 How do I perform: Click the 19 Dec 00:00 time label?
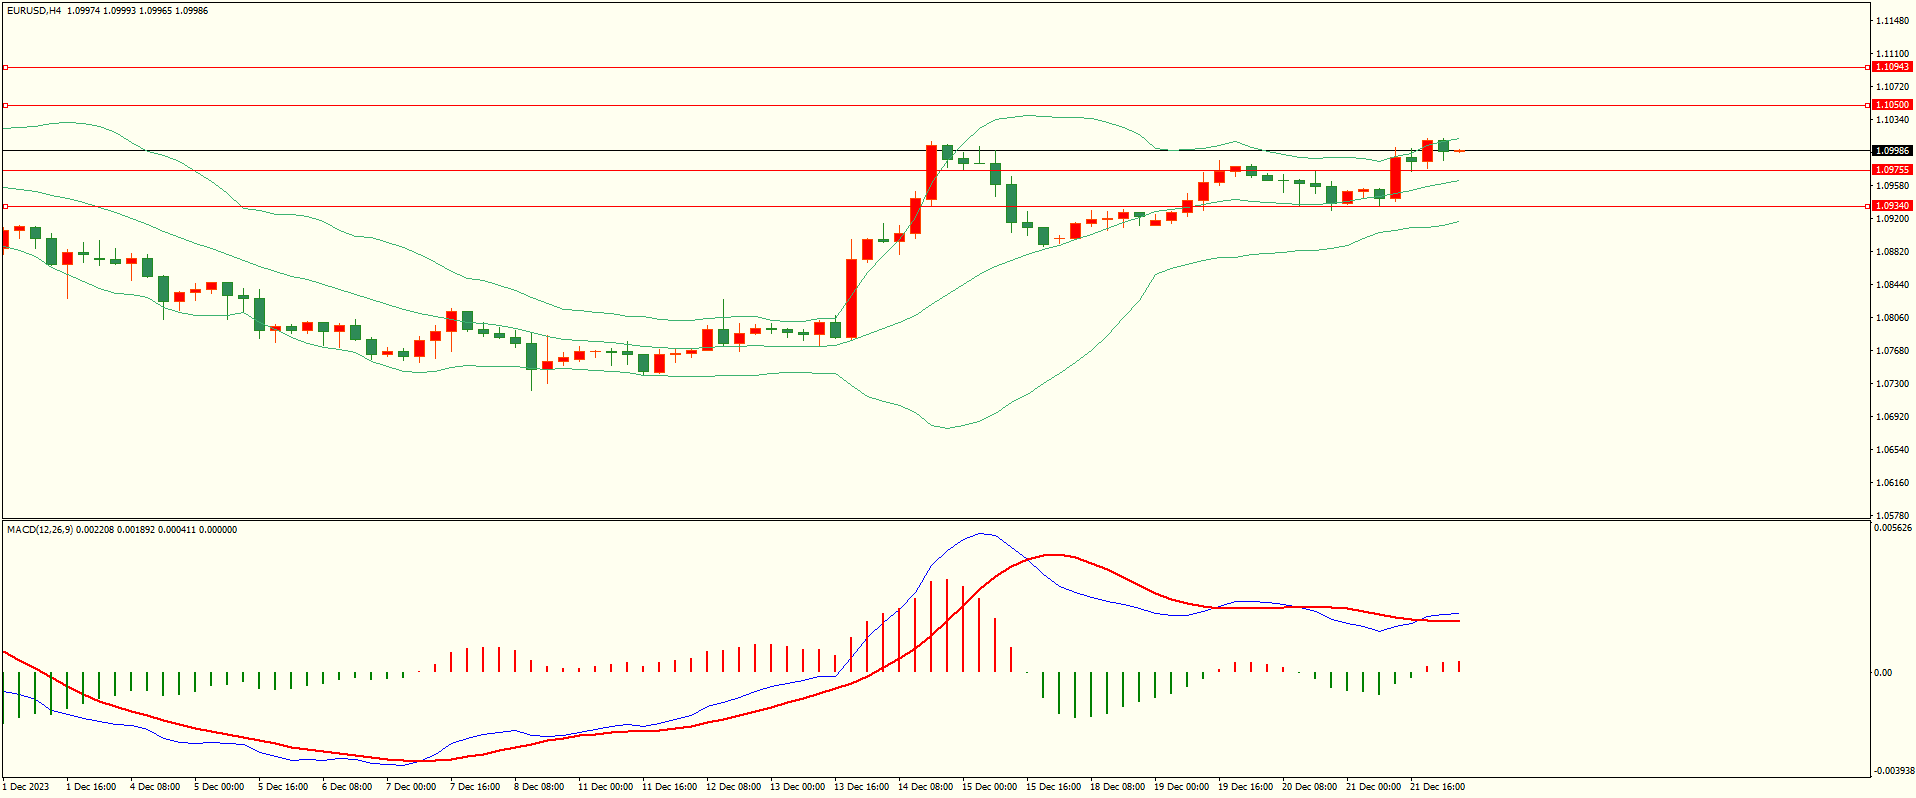[x=1181, y=787]
